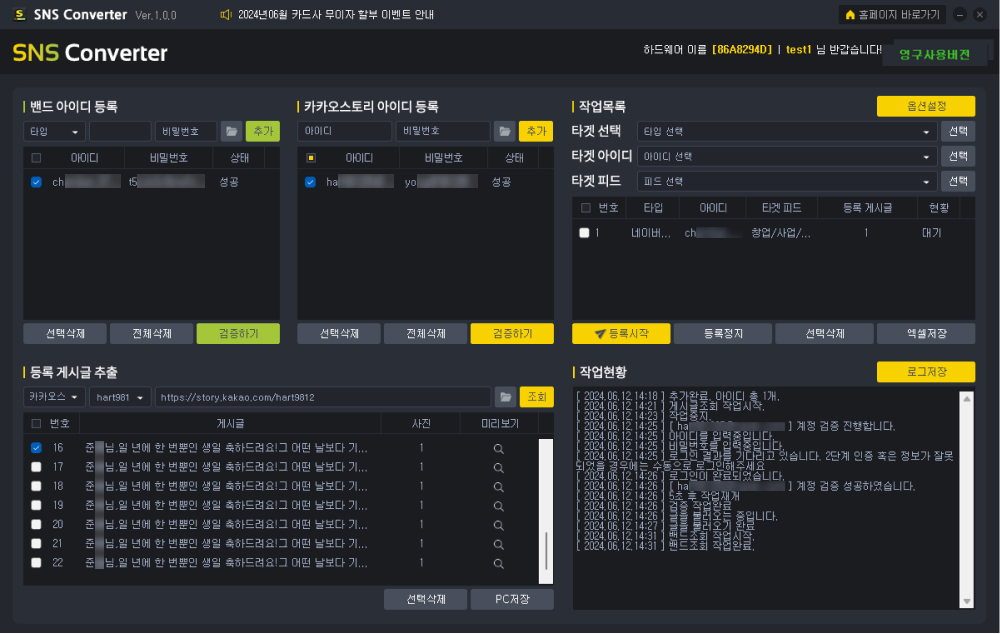The width and height of the screenshot is (1000, 634).
Task: Preview post number 20 with magnifier icon
Action: [499, 525]
